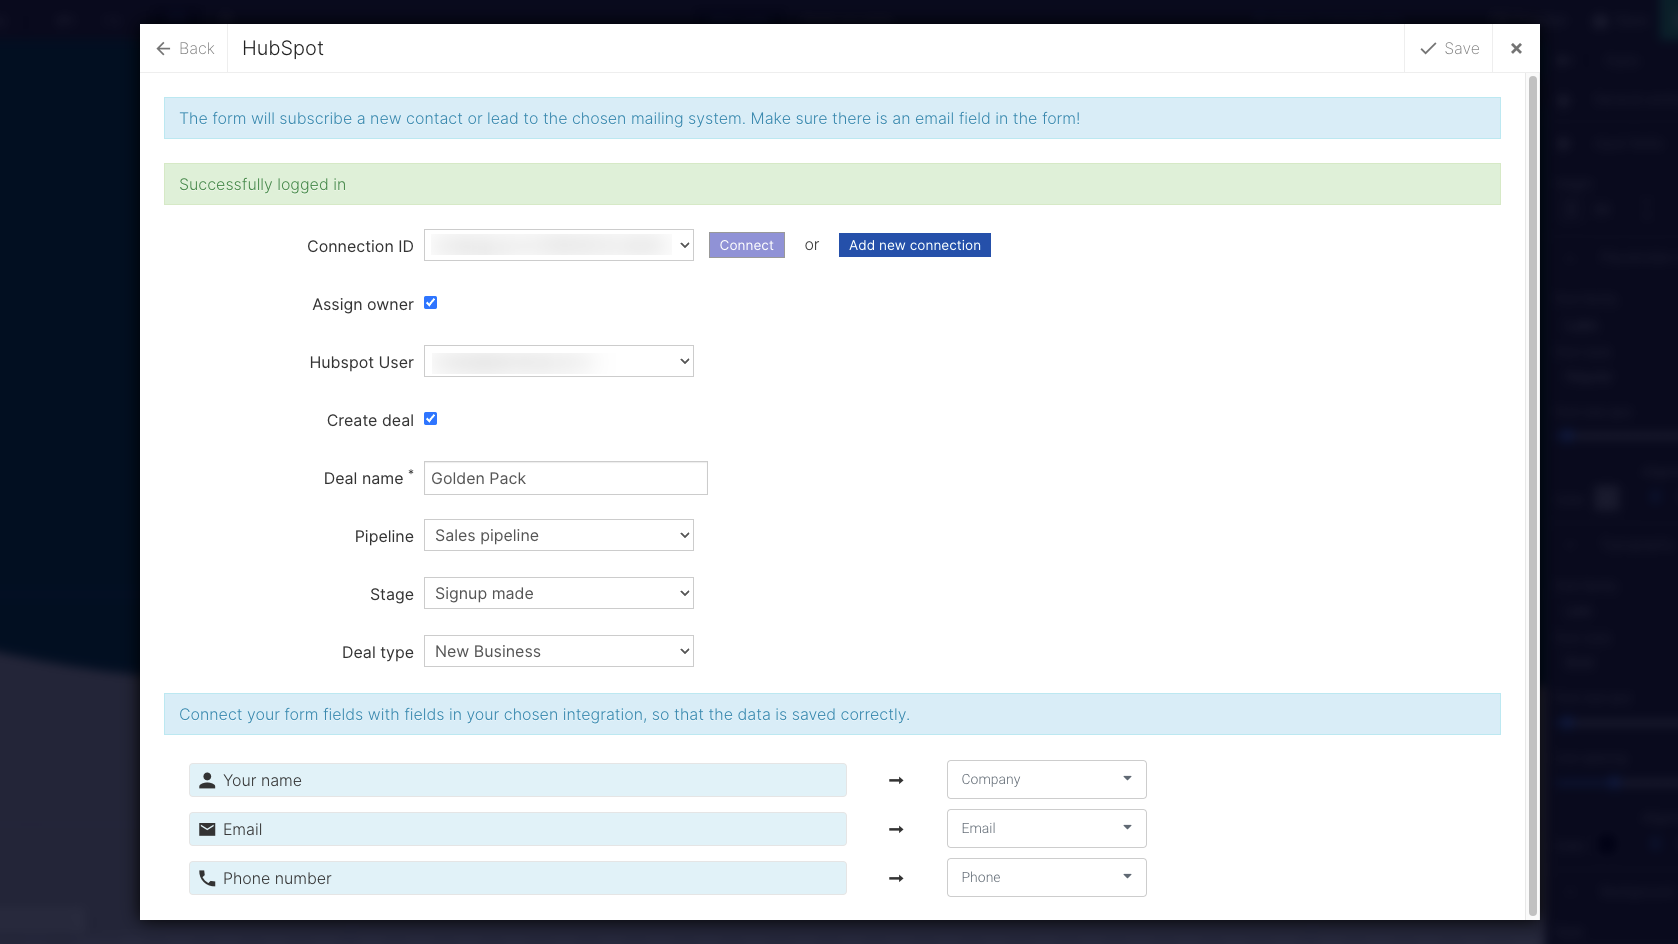Click the Deal name input field
Image resolution: width=1678 pixels, height=944 pixels.
(x=565, y=479)
